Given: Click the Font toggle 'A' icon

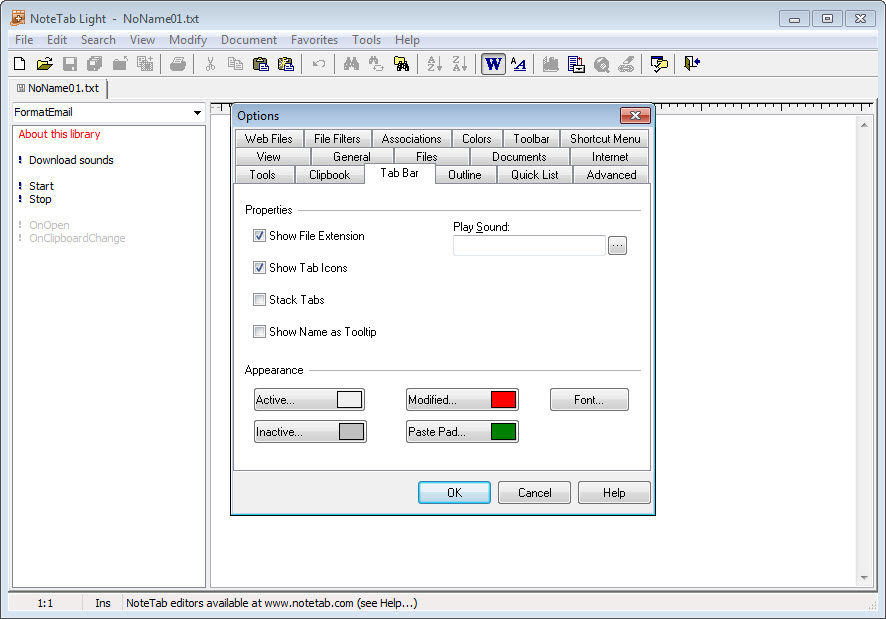Looking at the screenshot, I should point(518,64).
